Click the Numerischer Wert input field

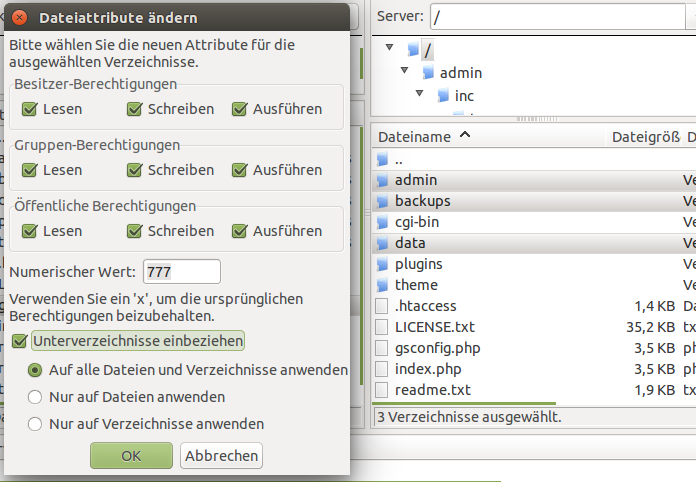182,272
